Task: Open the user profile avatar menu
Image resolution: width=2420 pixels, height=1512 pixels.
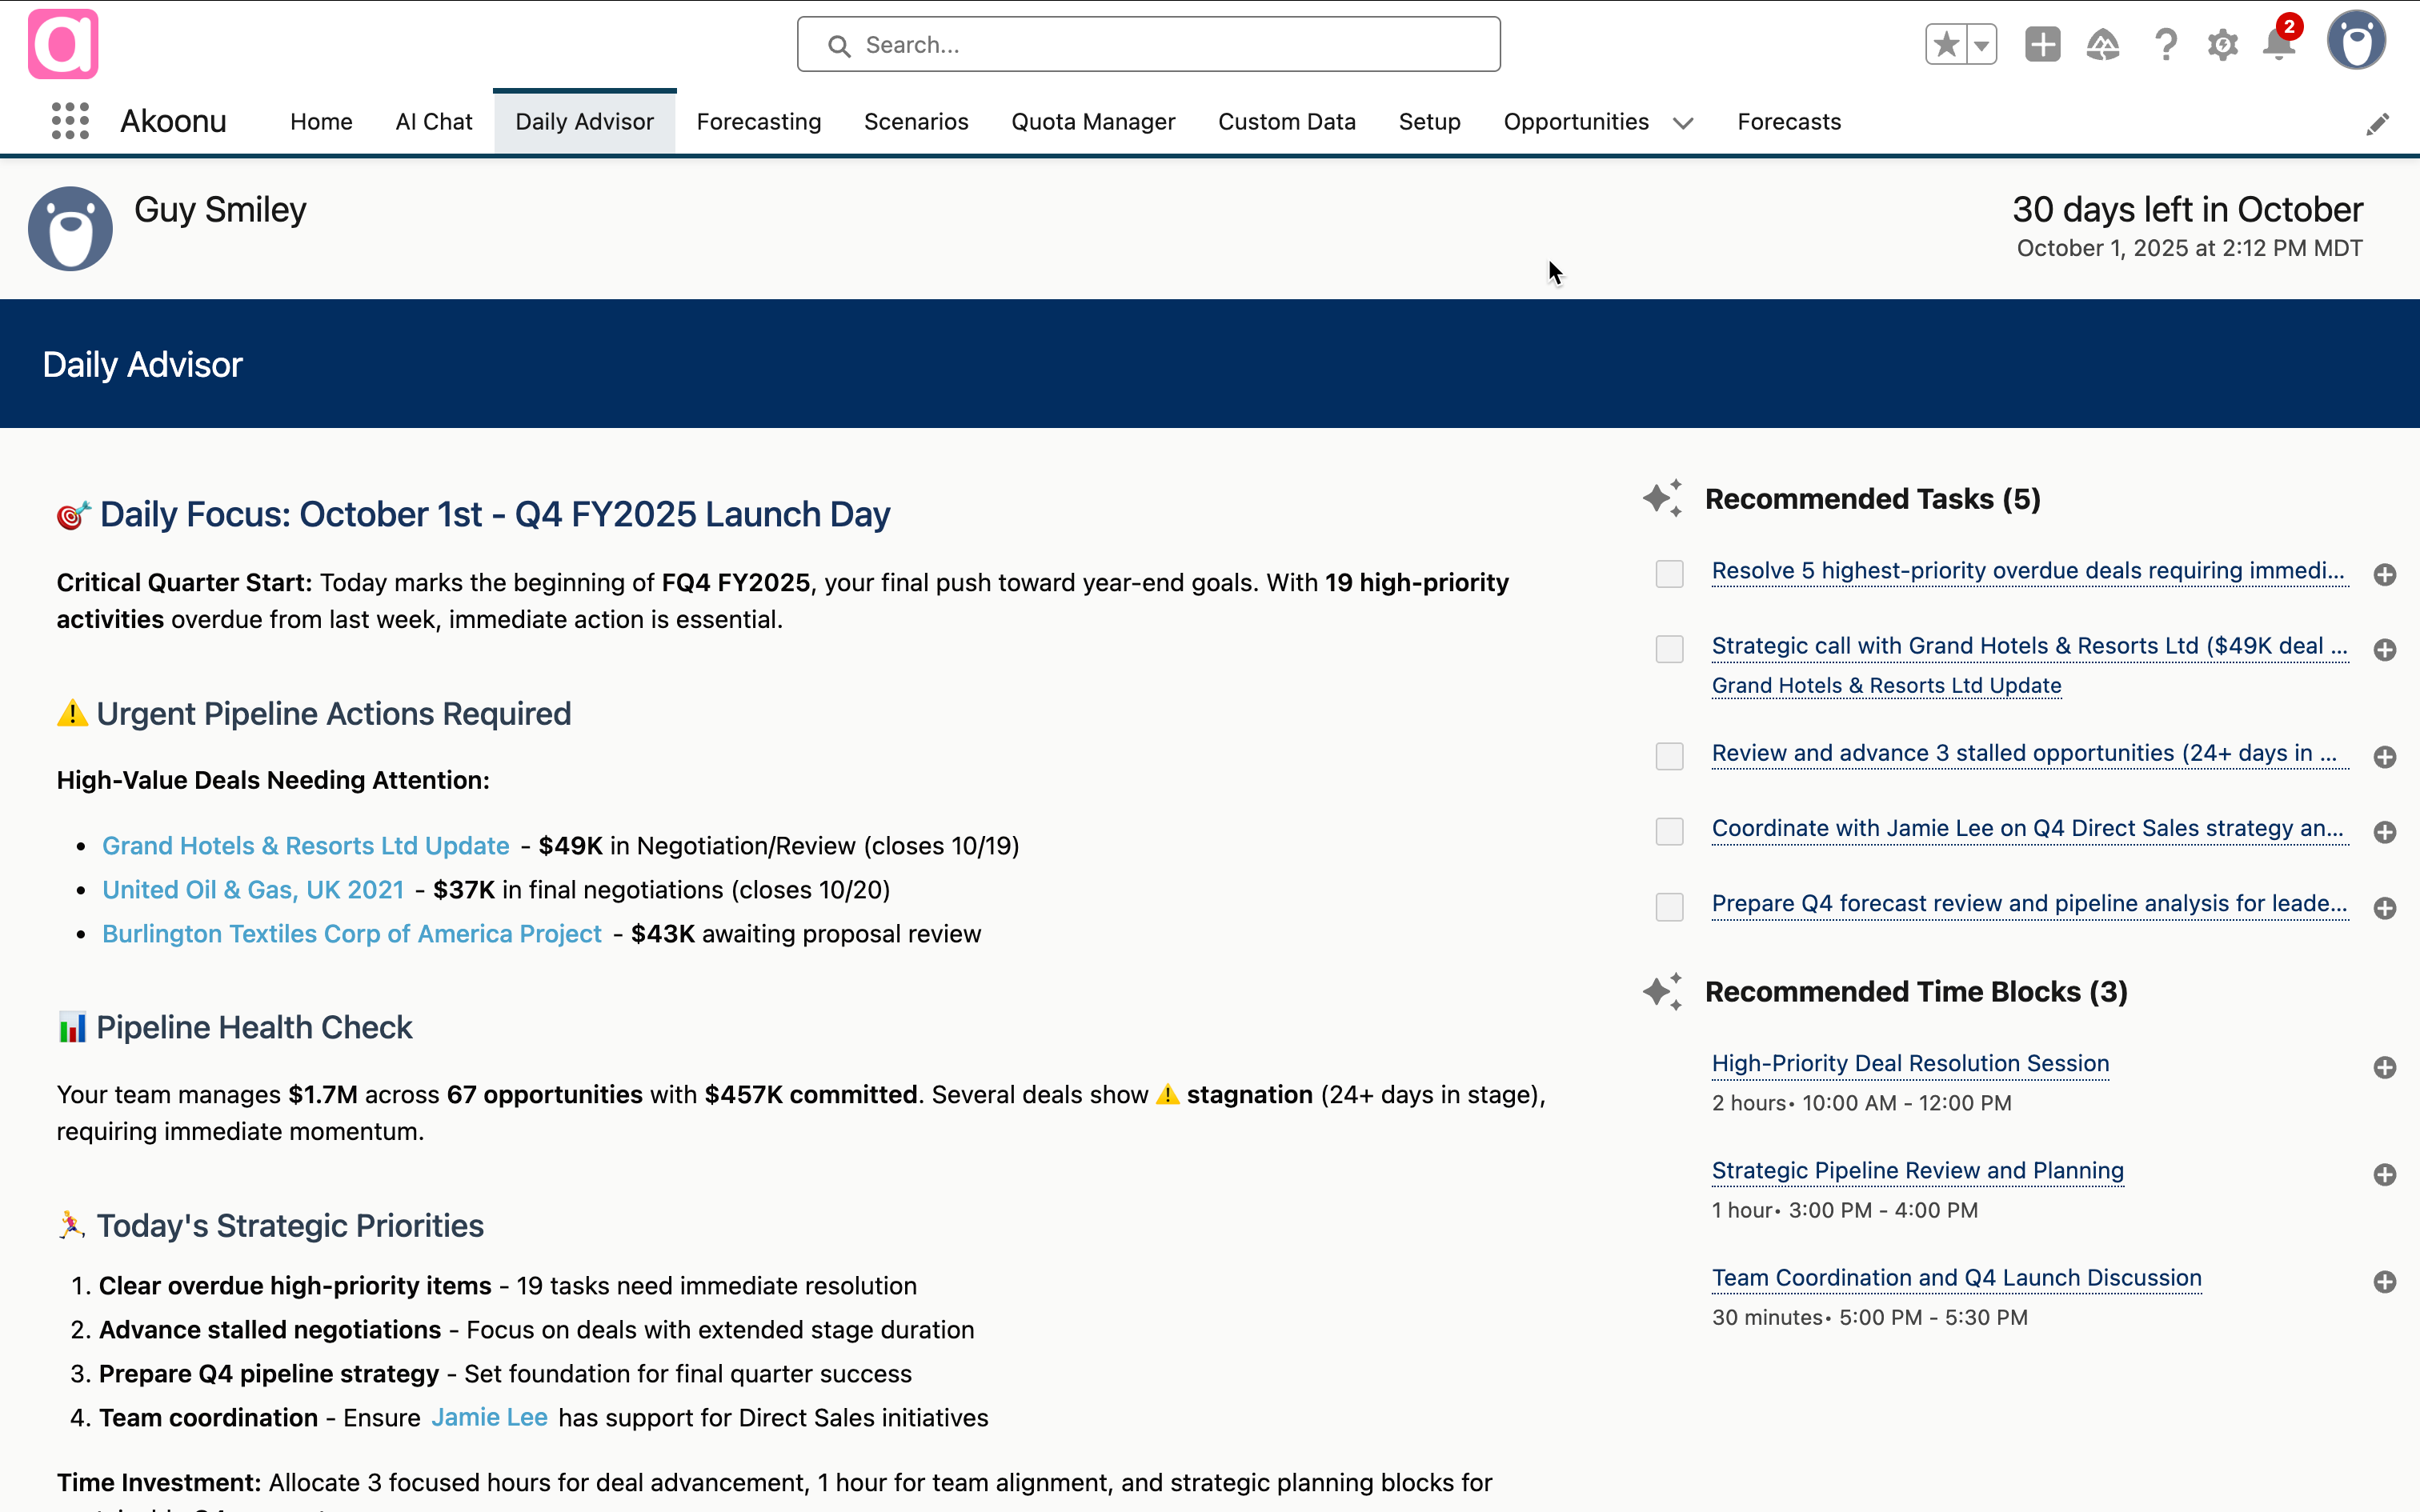Action: tap(2355, 42)
